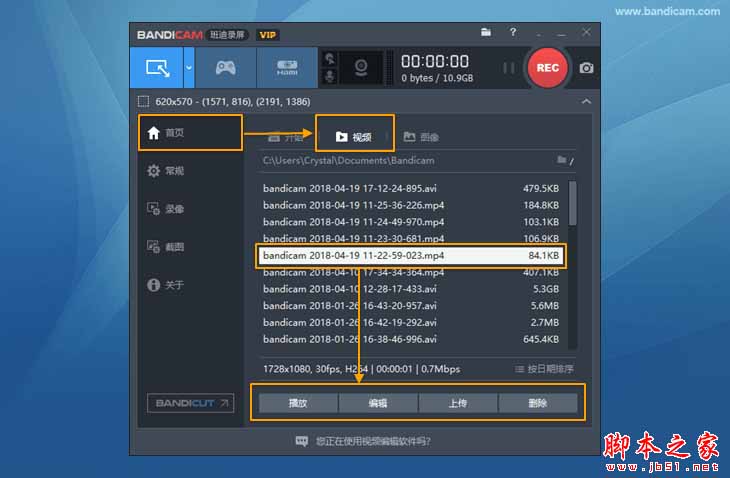Collapse the panel with the chevron arrow
Viewport: 730px width, 478px height.
[586, 101]
